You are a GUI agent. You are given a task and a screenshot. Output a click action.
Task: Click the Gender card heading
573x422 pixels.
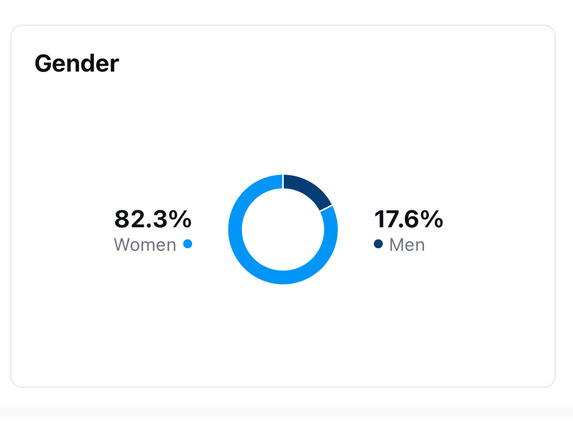tap(77, 64)
